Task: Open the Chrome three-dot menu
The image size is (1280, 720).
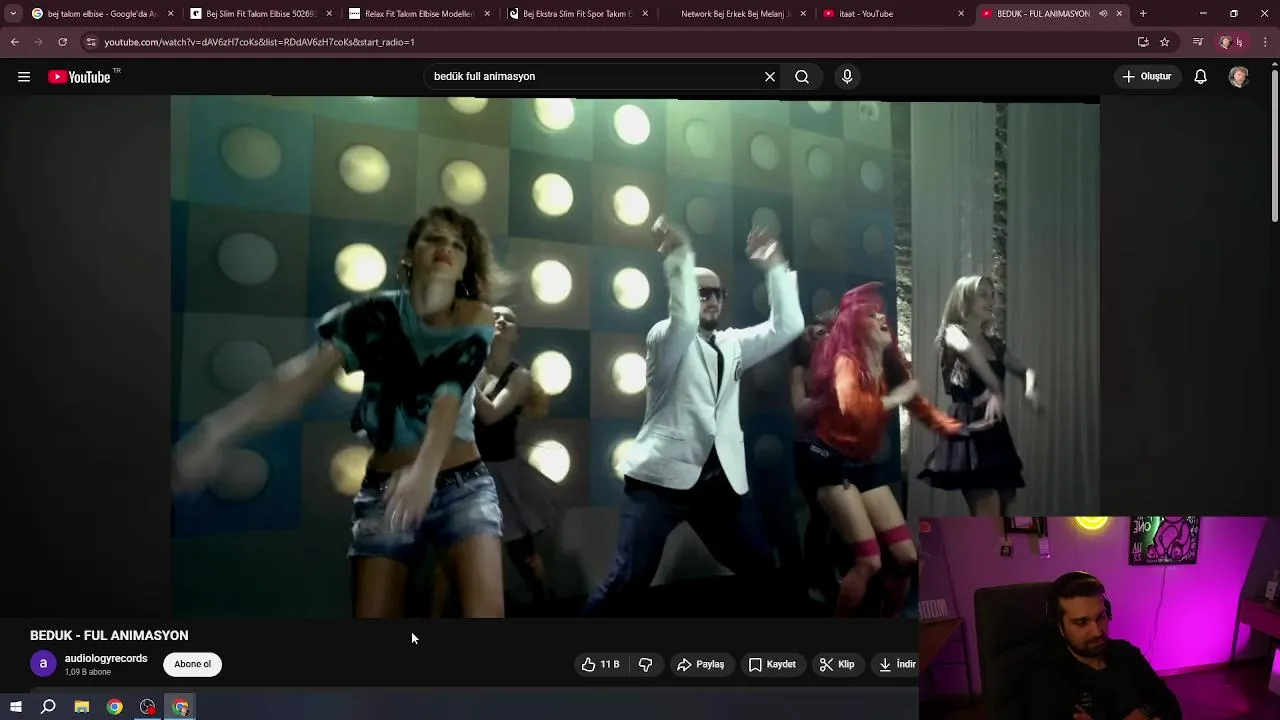Action: coord(1265,42)
